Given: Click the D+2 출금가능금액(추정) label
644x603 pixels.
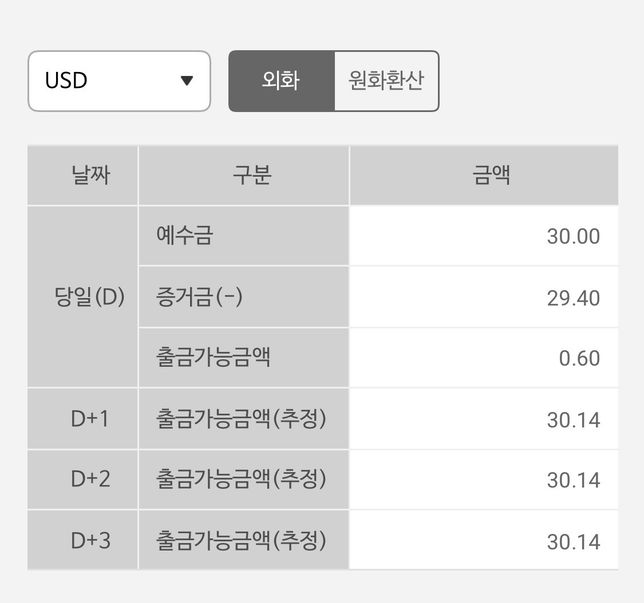Looking at the screenshot, I should pyautogui.click(x=241, y=480).
